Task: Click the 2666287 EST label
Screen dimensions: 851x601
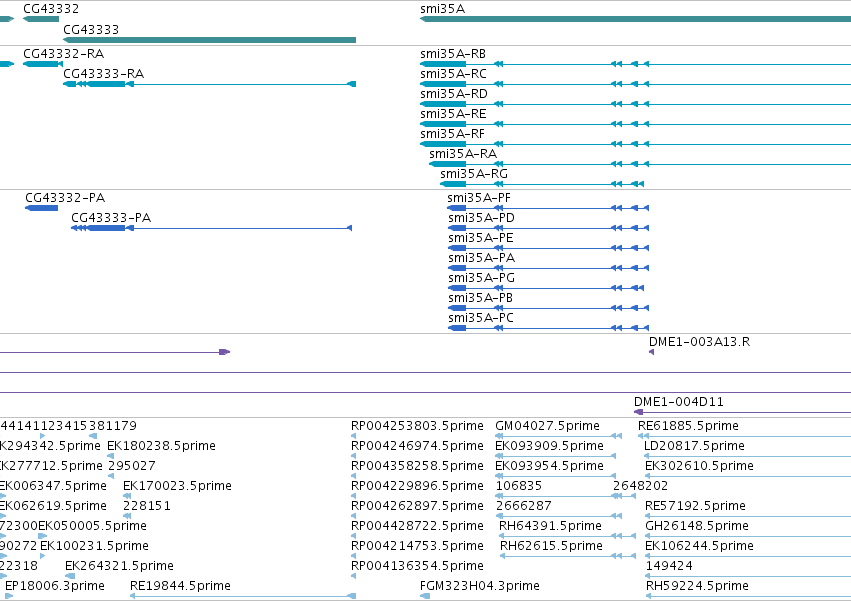Action: click(524, 507)
